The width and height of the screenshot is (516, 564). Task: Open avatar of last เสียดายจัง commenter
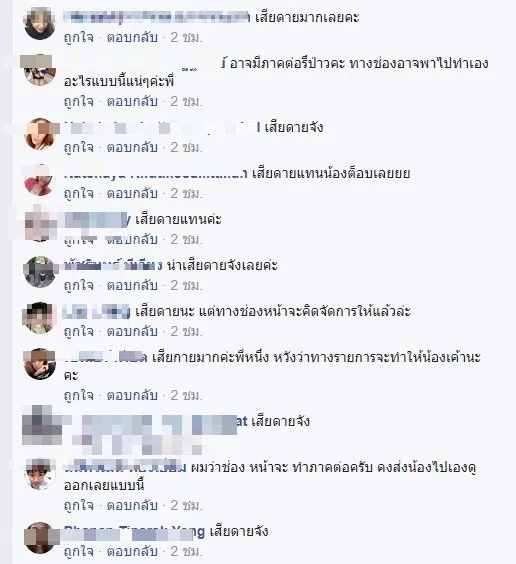(40, 538)
